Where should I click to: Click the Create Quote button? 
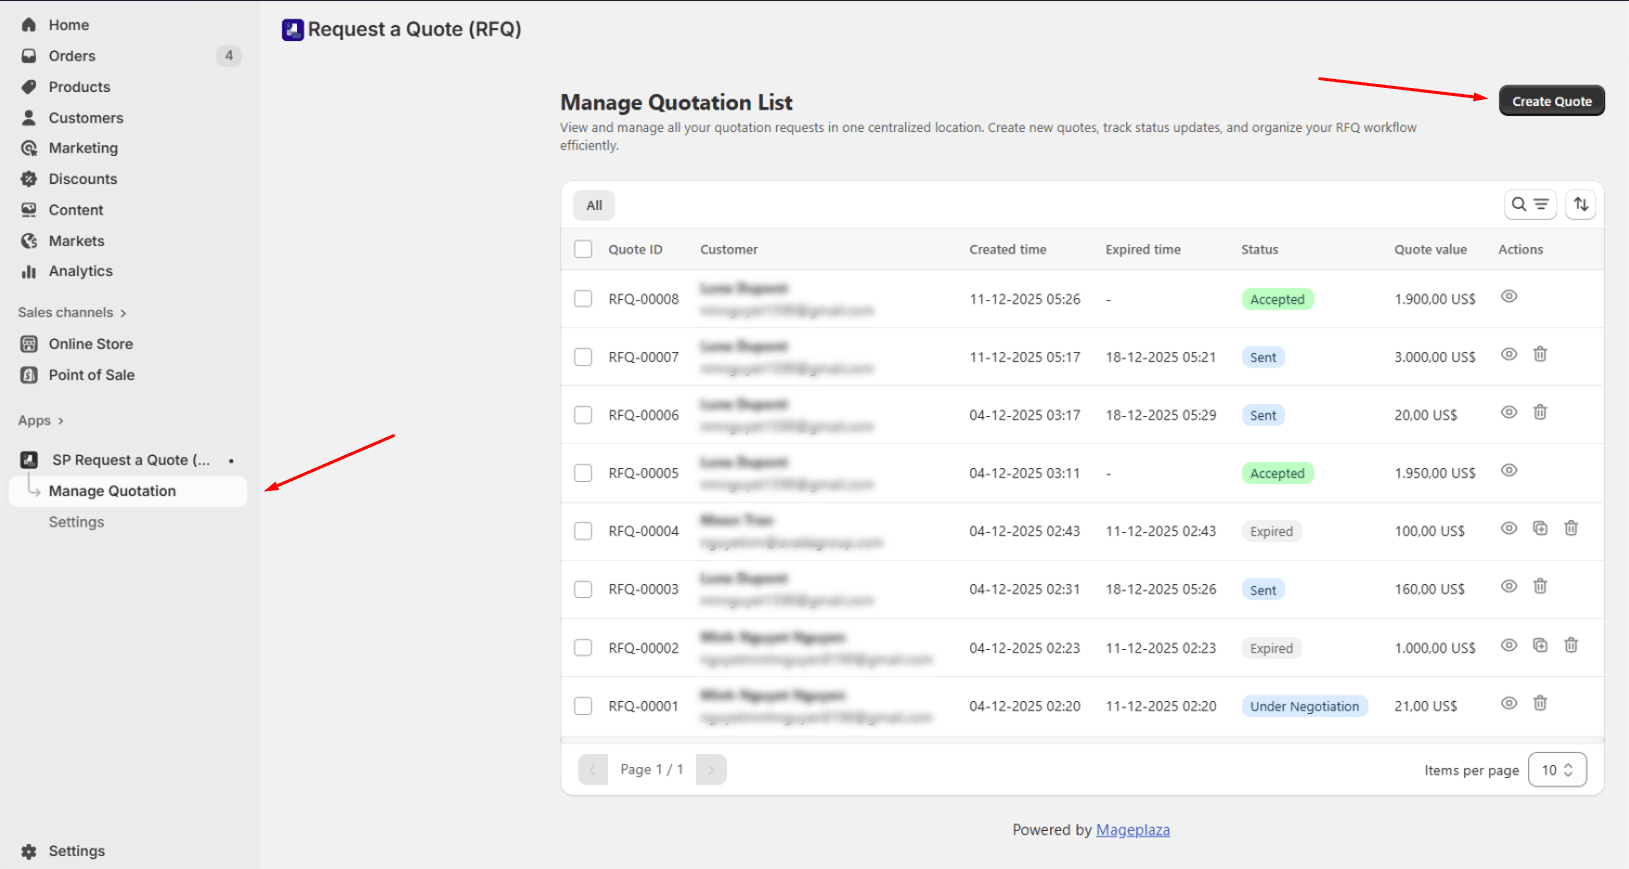pyautogui.click(x=1551, y=101)
